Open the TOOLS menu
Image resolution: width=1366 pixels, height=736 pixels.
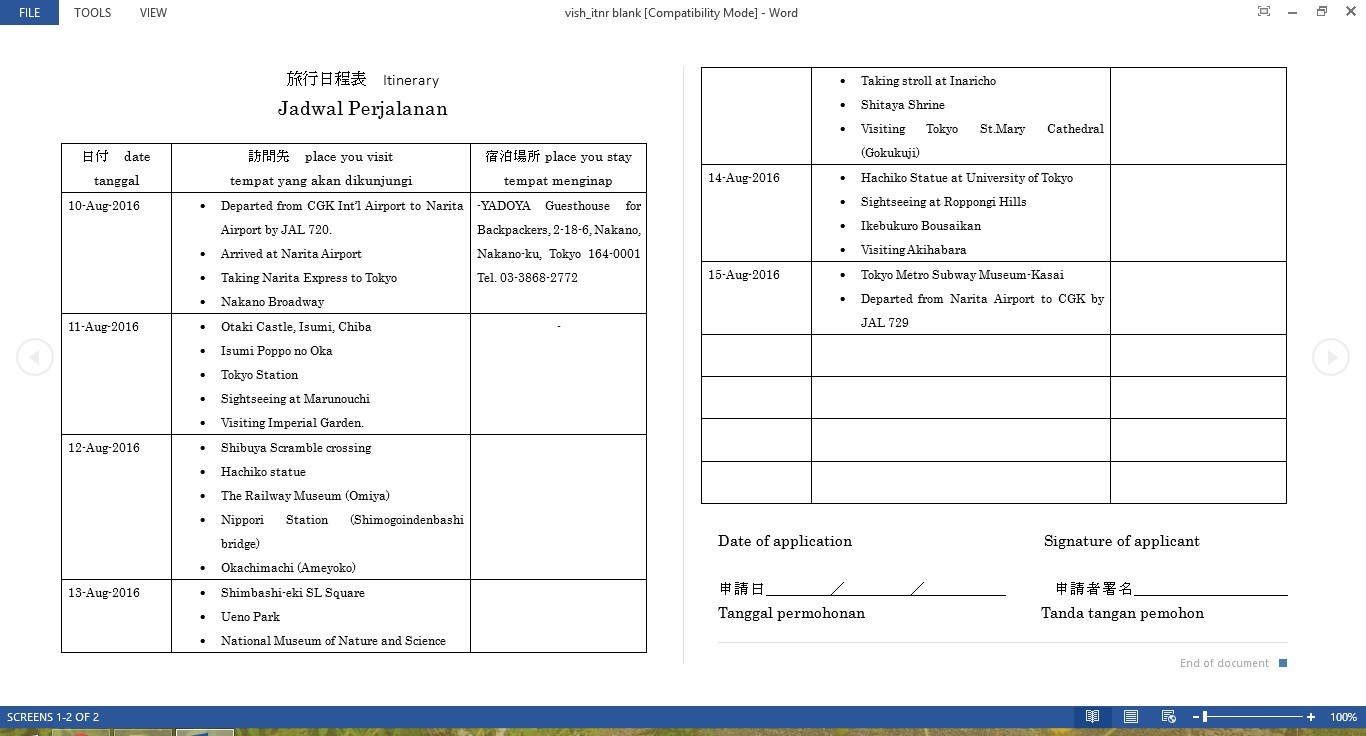click(x=92, y=12)
